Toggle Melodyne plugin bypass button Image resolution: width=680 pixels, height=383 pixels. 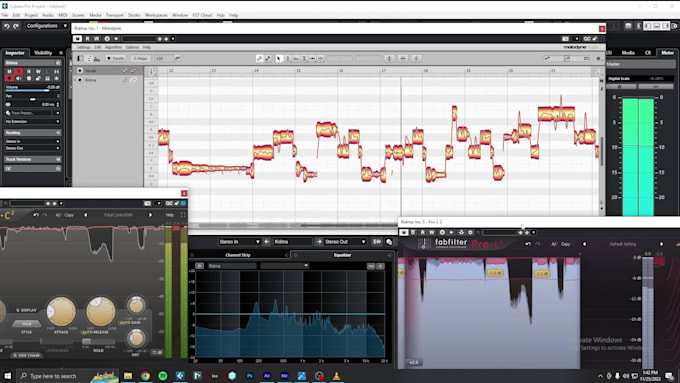(77, 39)
